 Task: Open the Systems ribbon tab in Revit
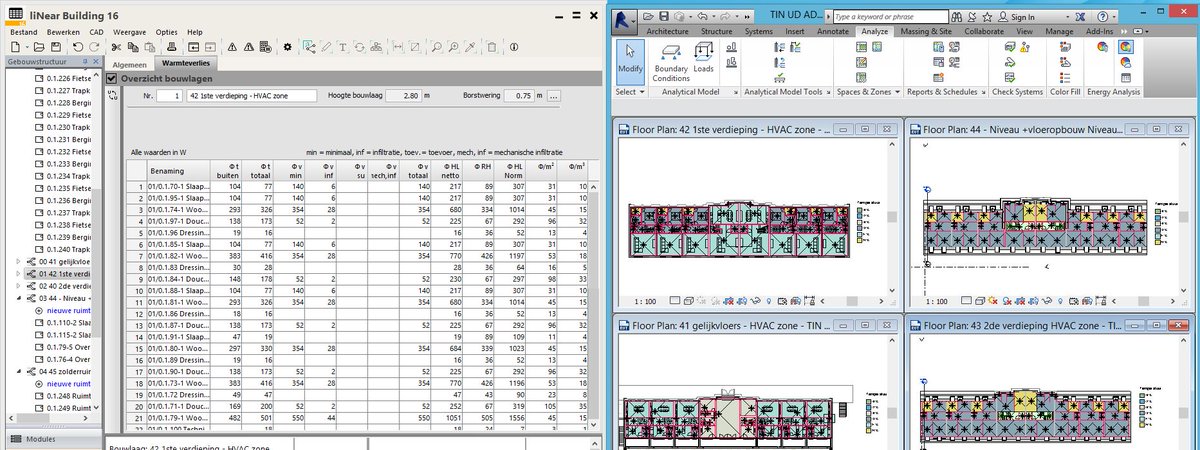[x=759, y=32]
